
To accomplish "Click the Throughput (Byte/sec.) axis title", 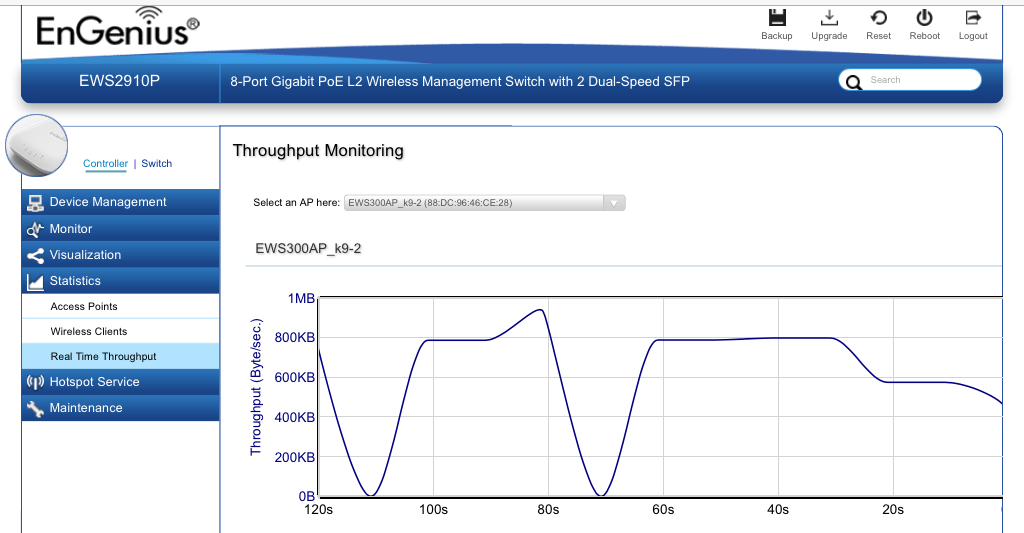I will click(x=256, y=387).
